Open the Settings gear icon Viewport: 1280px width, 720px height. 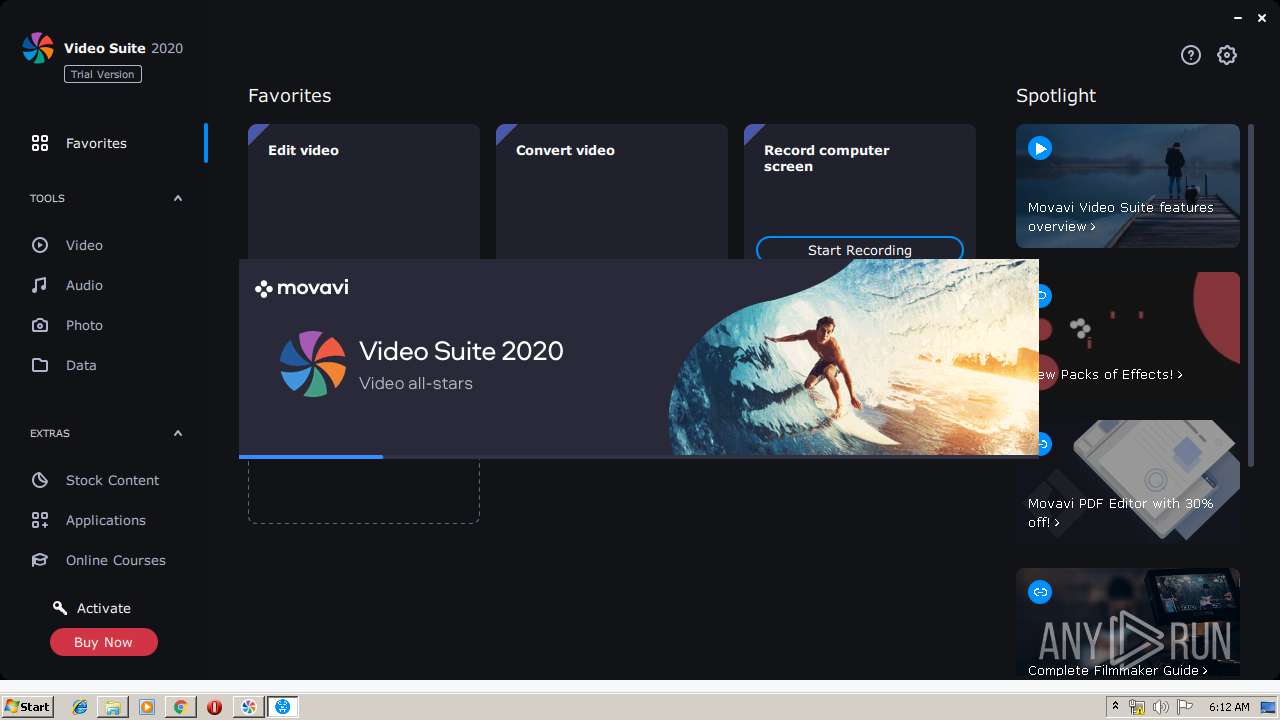[1227, 55]
